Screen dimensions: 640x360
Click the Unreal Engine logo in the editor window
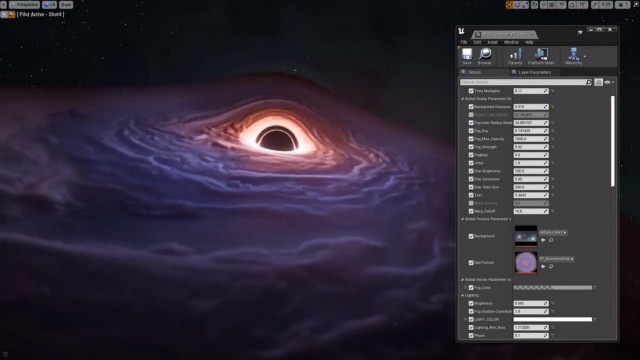(461, 31)
